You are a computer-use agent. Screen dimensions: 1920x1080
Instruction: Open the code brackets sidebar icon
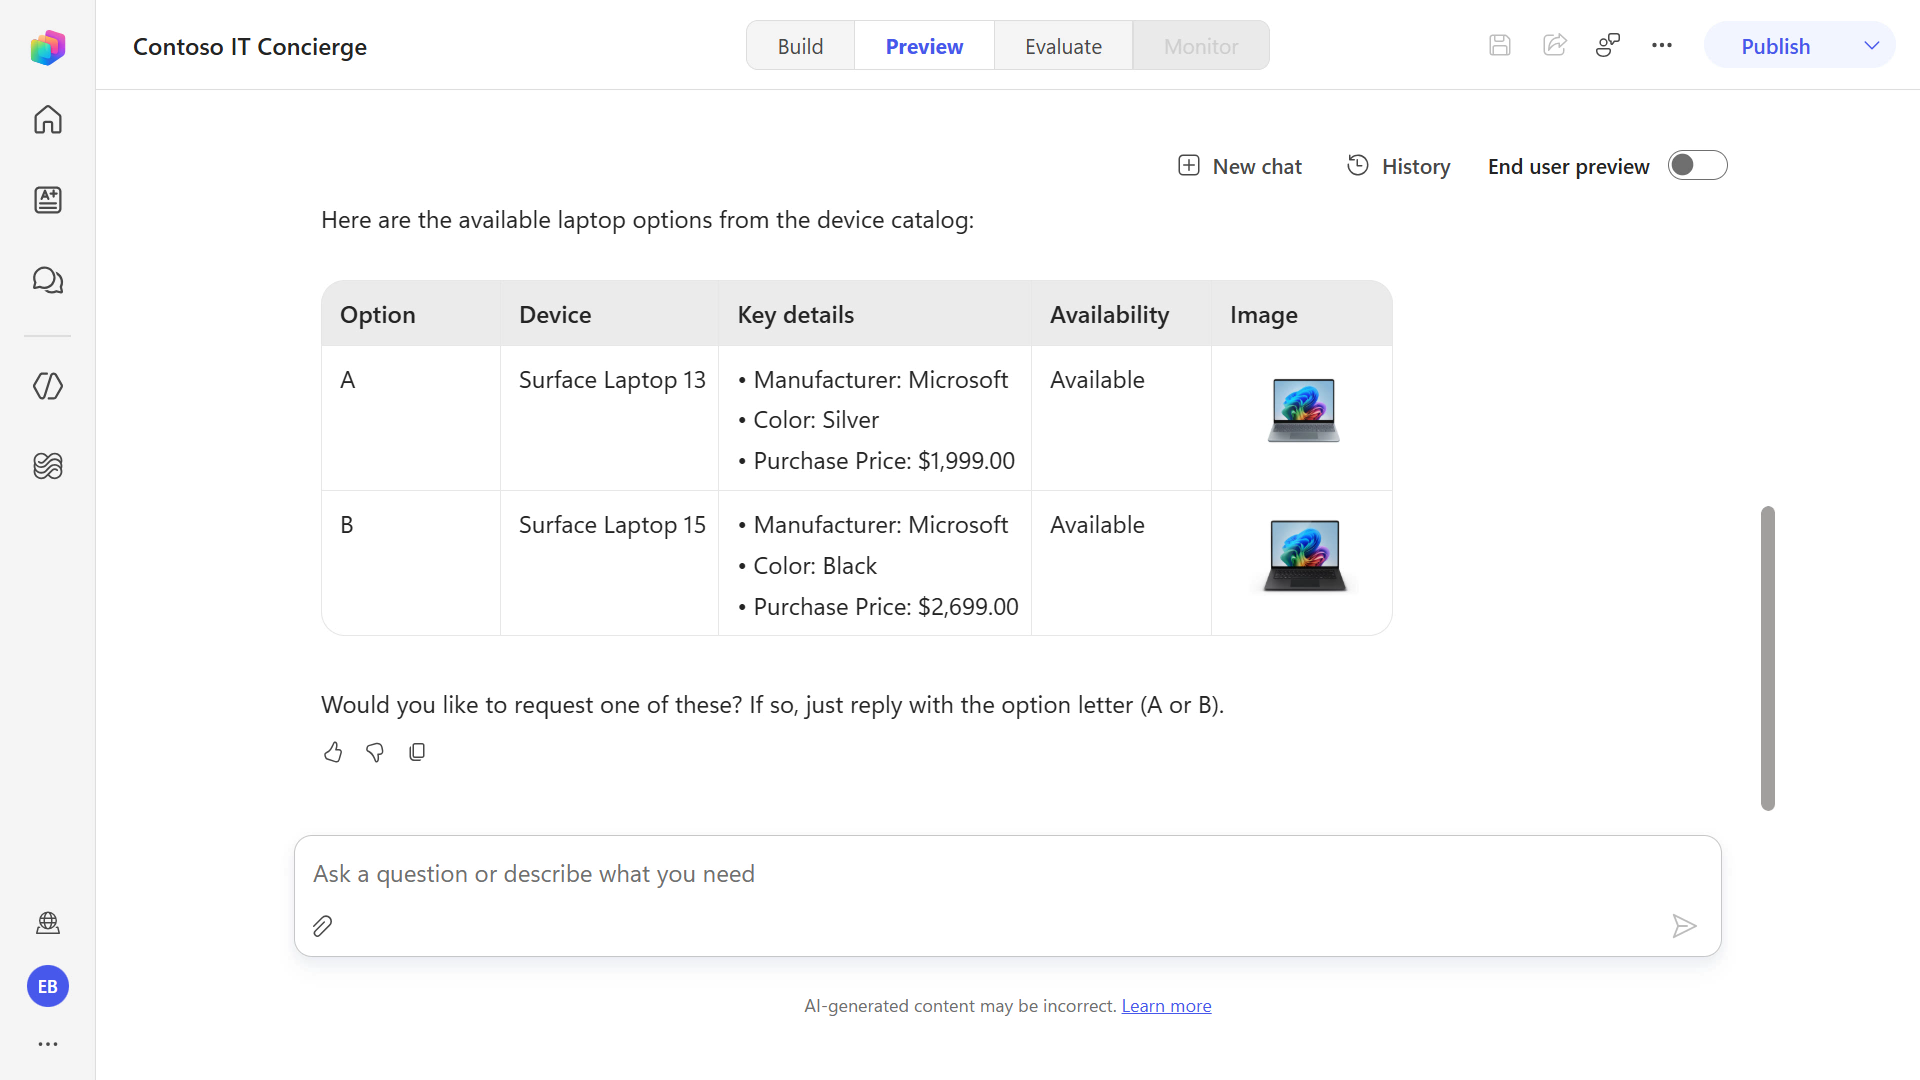(x=47, y=386)
